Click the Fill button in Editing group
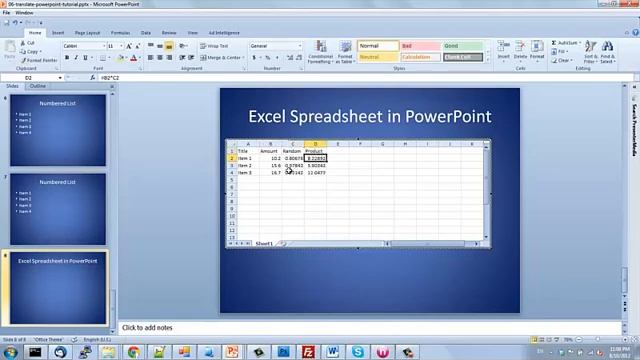640x360 pixels. point(560,52)
